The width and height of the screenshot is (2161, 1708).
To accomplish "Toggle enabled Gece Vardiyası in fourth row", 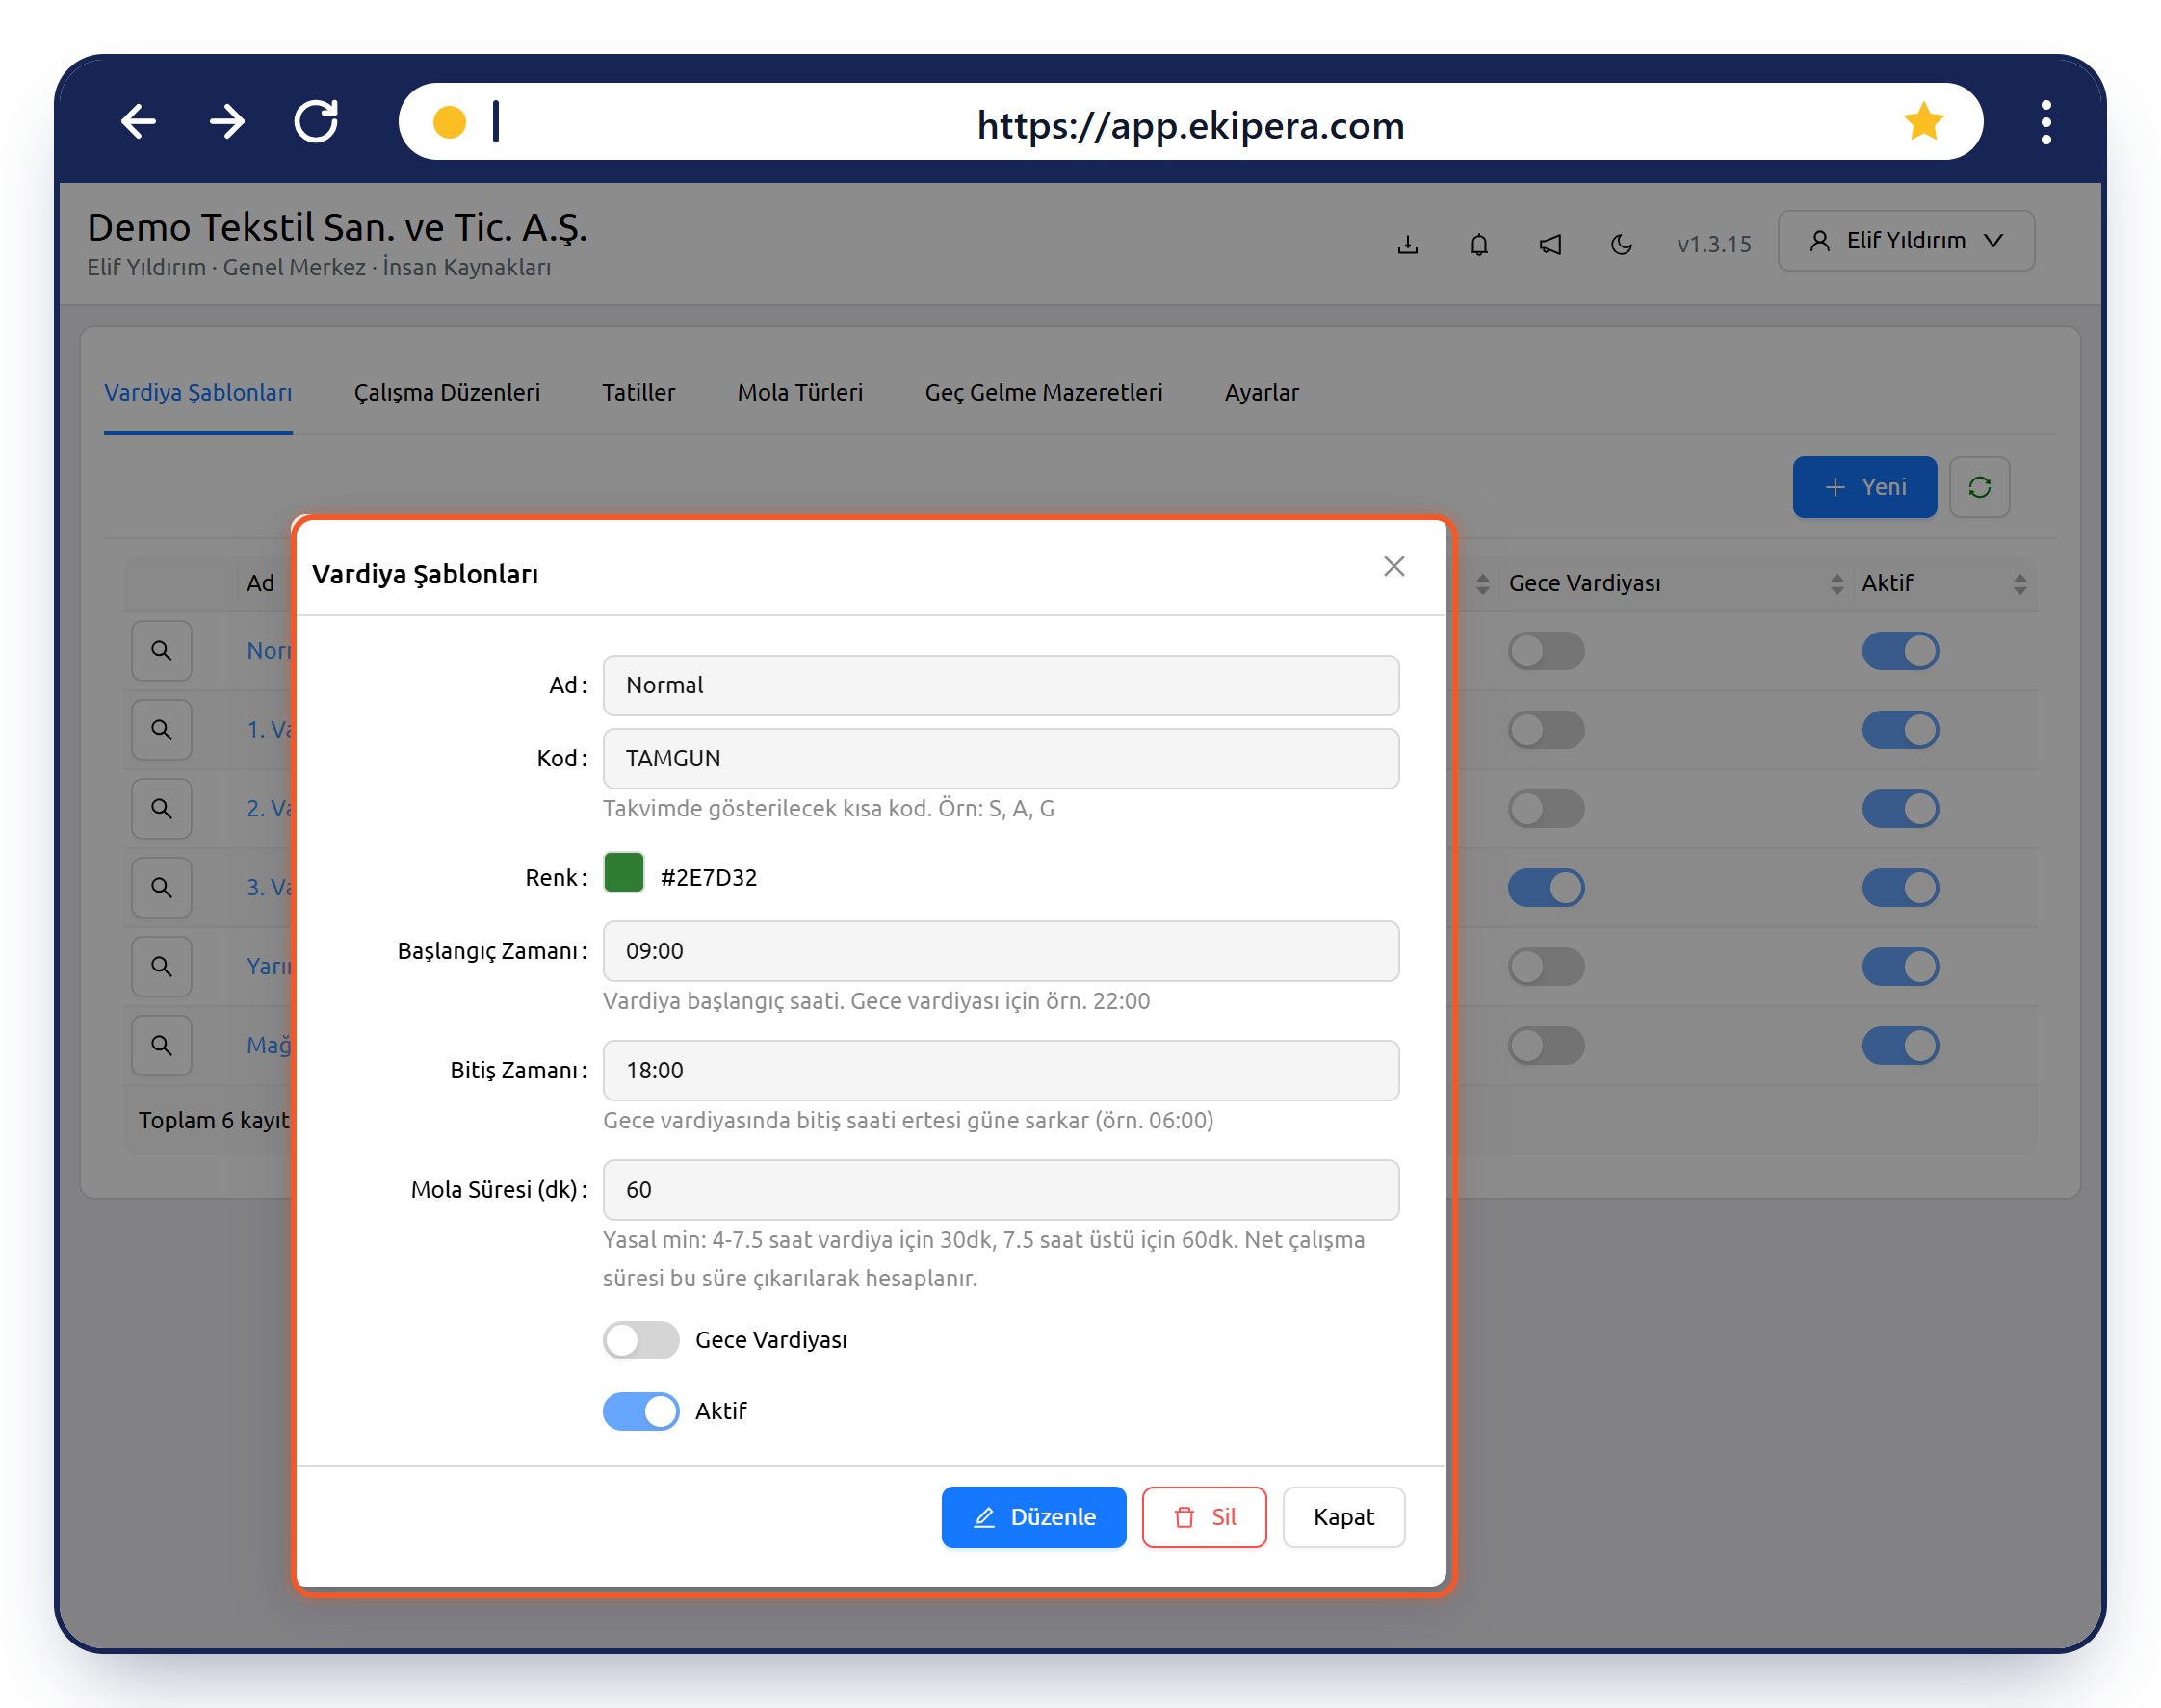I will pyautogui.click(x=1546, y=888).
